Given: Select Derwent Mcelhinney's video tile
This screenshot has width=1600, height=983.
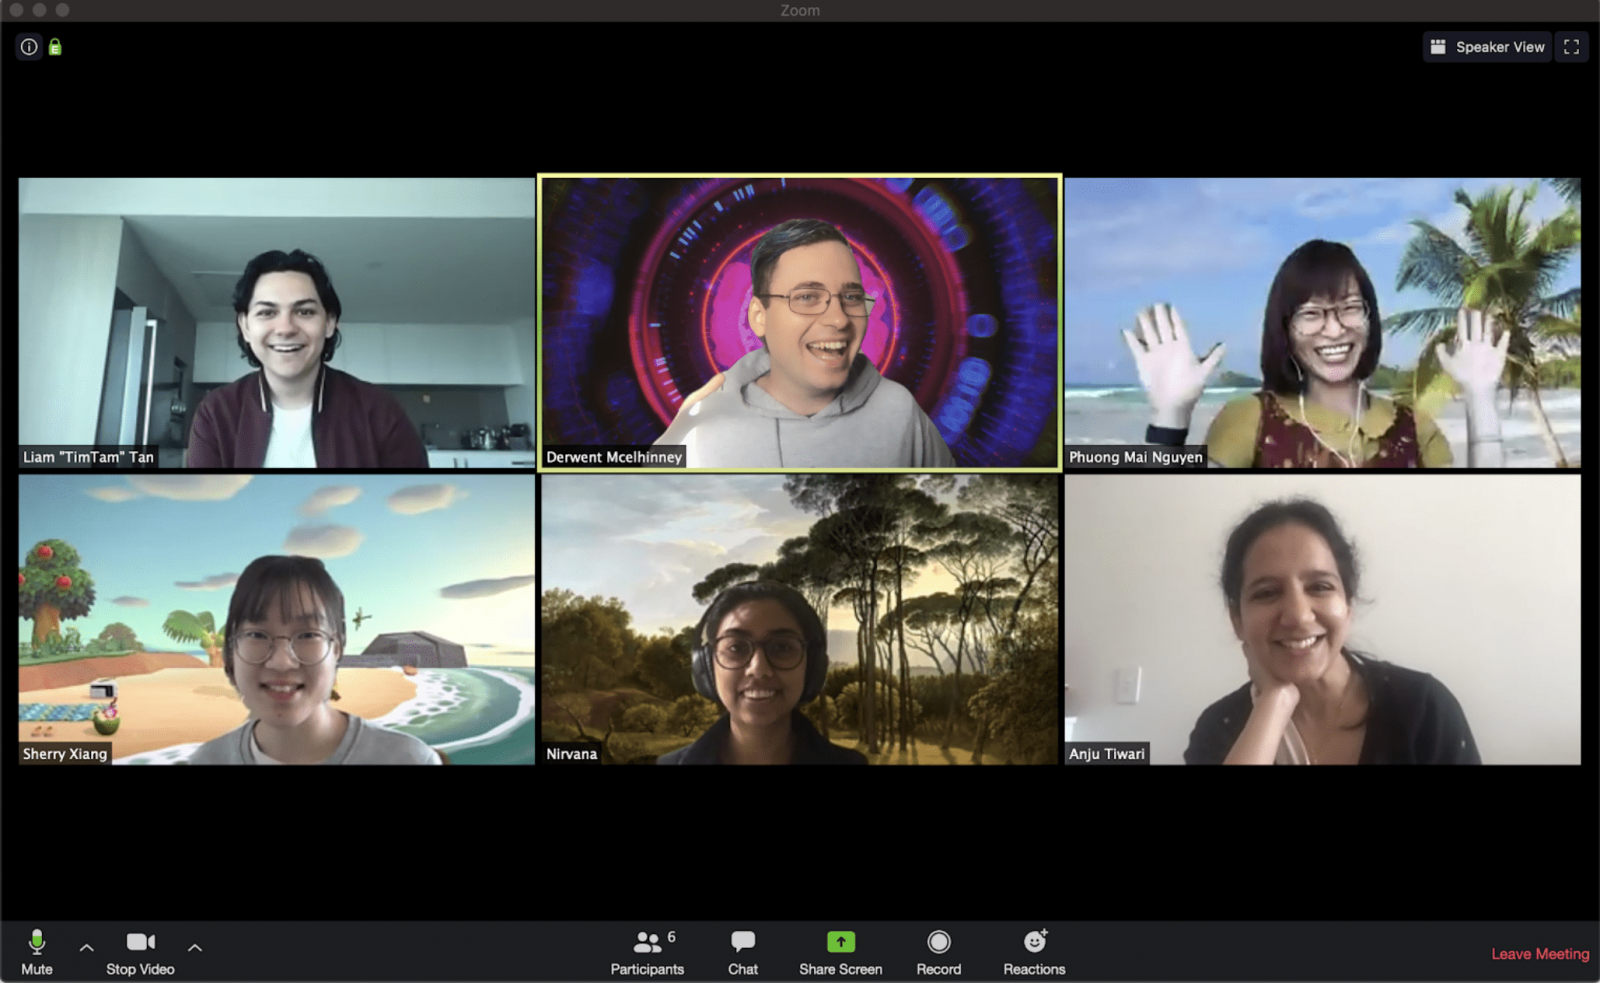Looking at the screenshot, I should pyautogui.click(x=799, y=322).
